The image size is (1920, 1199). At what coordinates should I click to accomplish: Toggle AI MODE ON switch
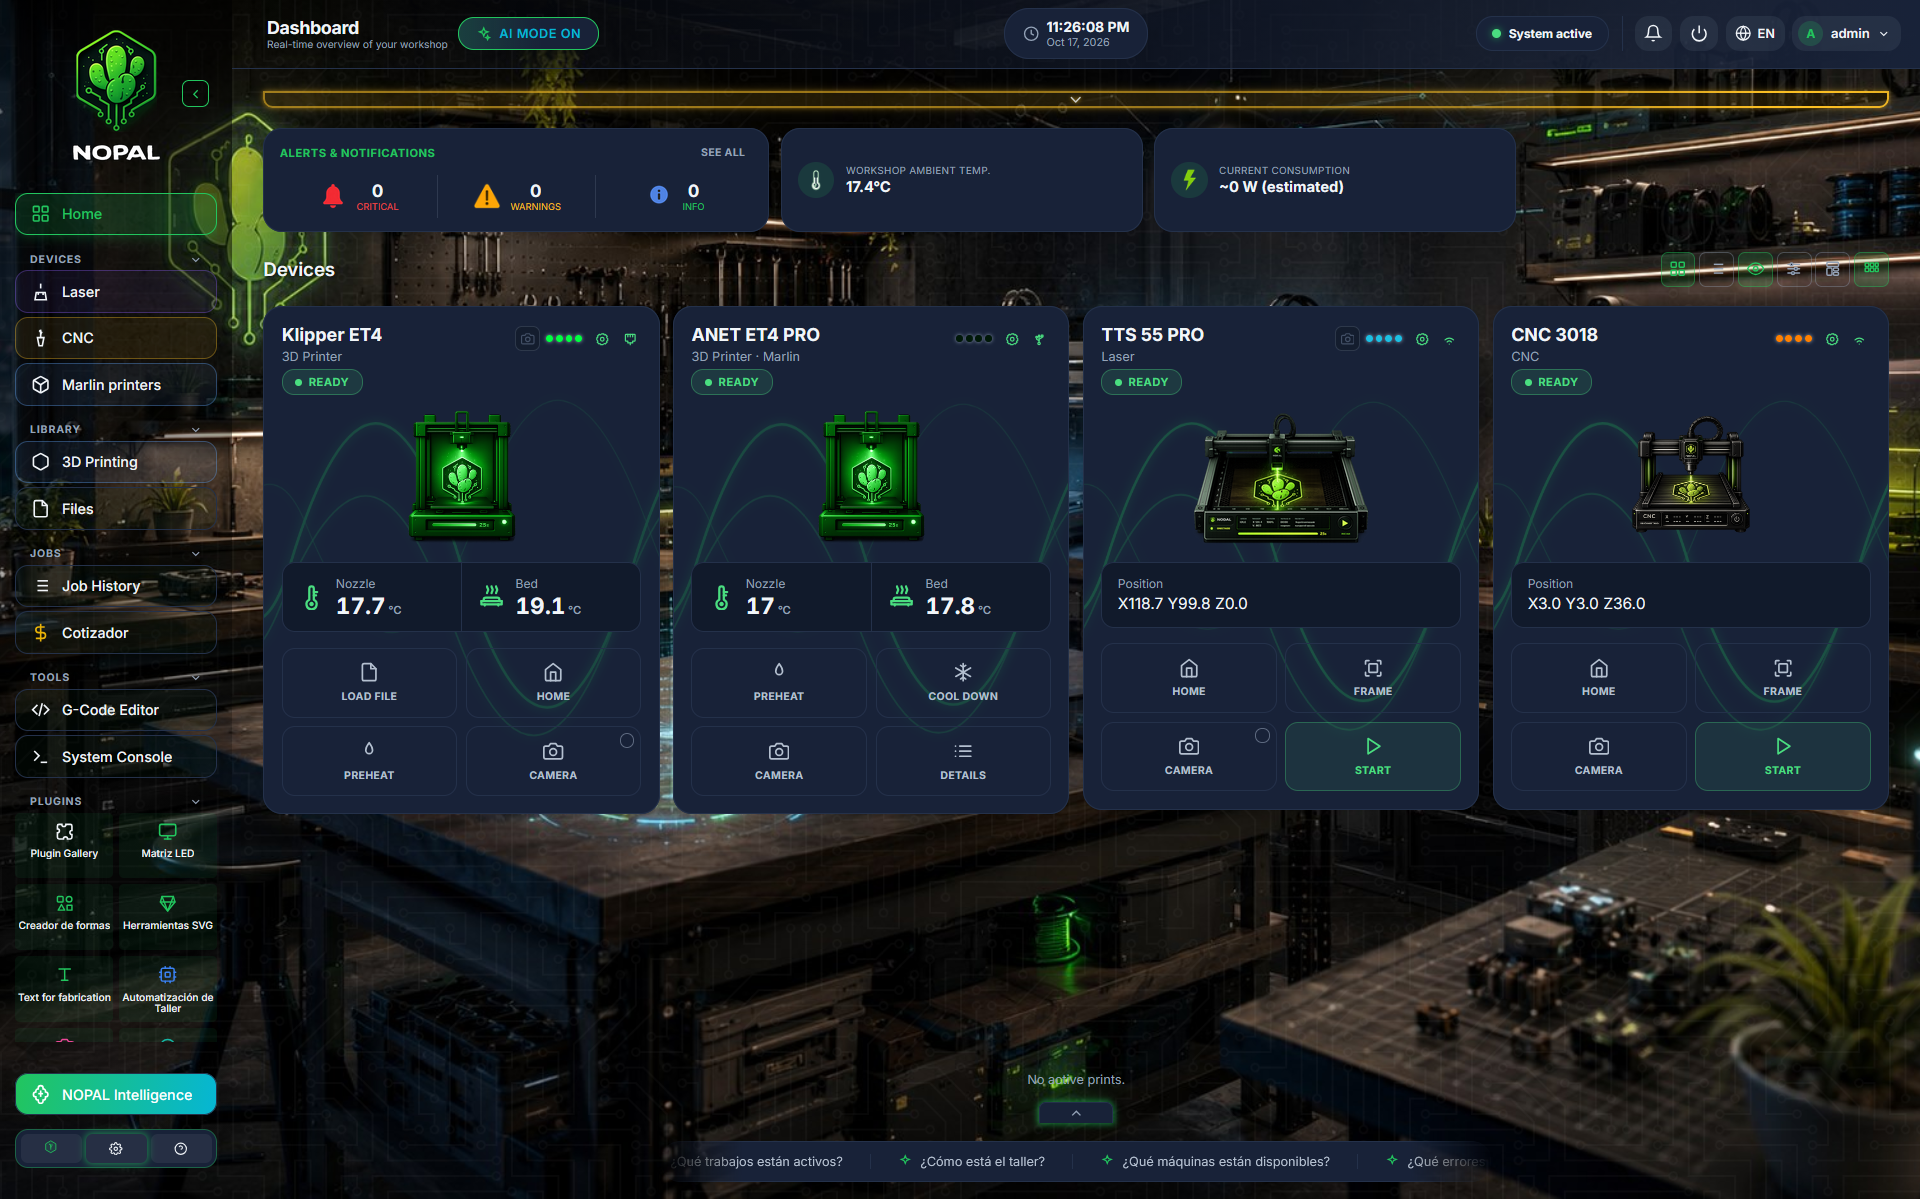click(x=528, y=33)
